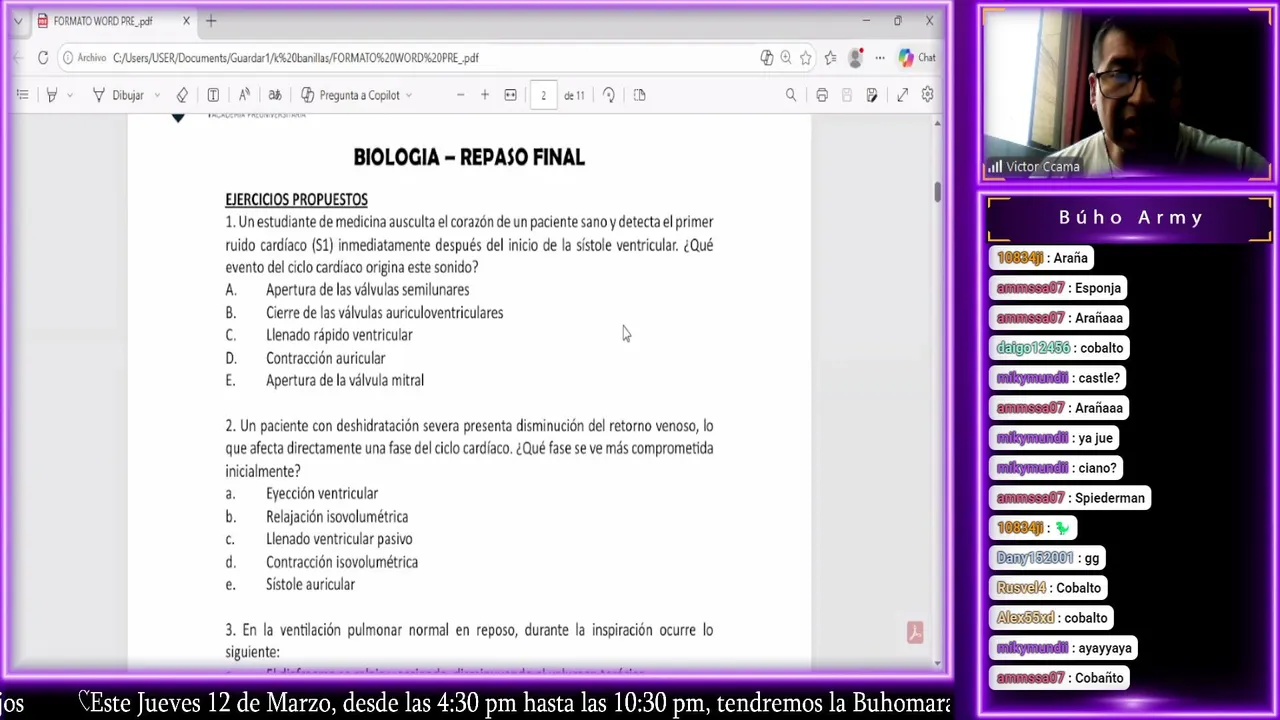Focus the page number field
1280x720 pixels.
point(543,95)
